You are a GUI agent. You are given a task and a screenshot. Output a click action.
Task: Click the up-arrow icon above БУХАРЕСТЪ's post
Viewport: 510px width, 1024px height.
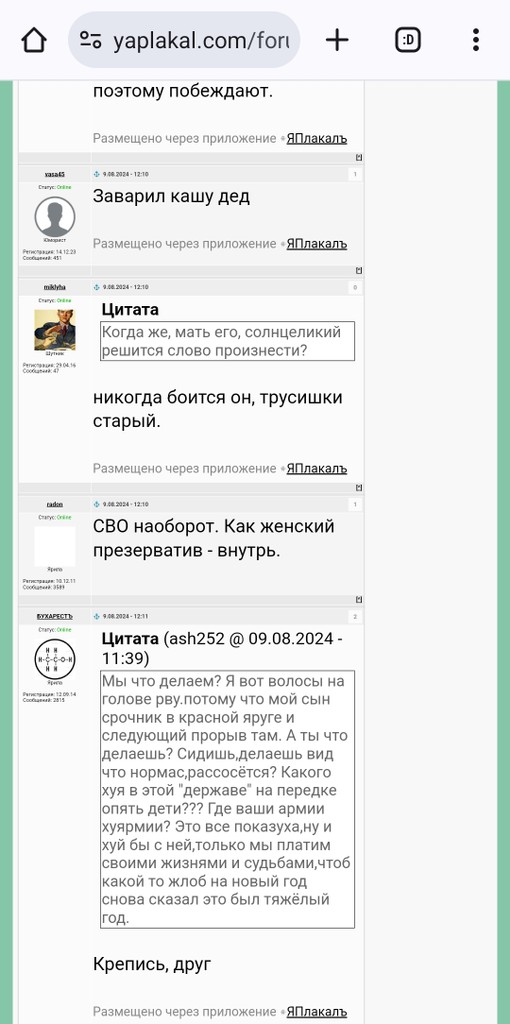(359, 600)
